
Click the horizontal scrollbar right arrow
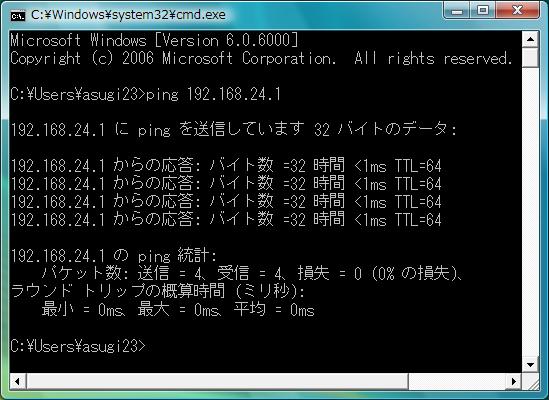coord(514,381)
